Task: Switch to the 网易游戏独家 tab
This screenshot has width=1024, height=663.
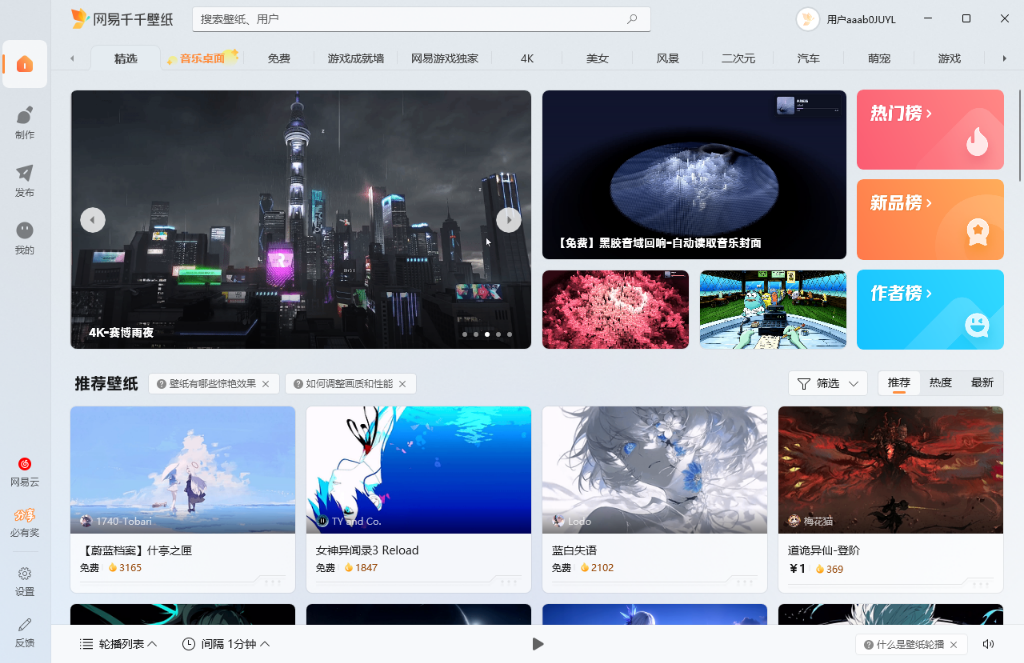Action: pos(445,58)
